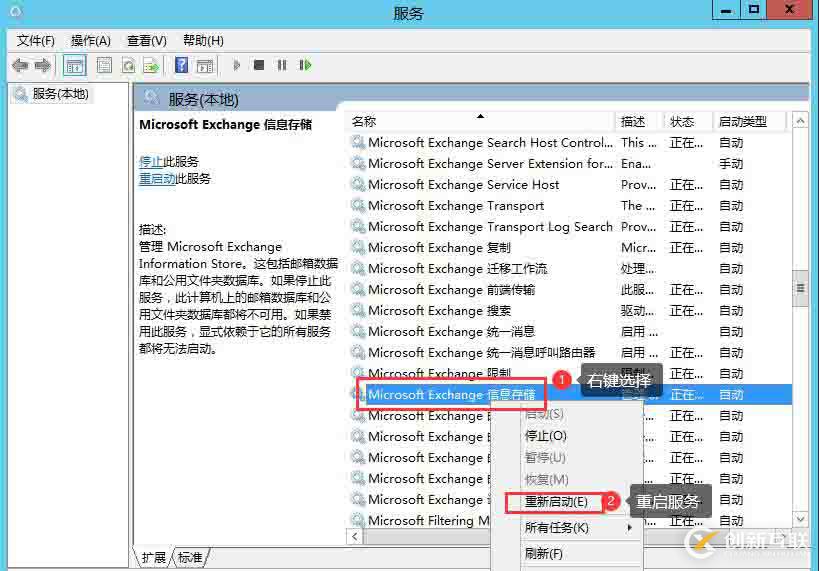819x571 pixels.
Task: Select gear icon of Exchange Service Host
Action: [x=358, y=184]
